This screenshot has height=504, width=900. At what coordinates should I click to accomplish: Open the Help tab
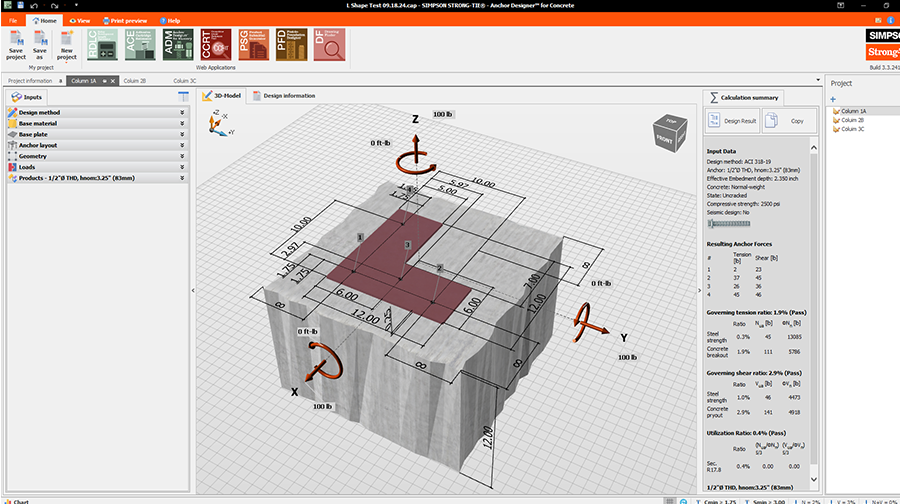pyautogui.click(x=170, y=21)
